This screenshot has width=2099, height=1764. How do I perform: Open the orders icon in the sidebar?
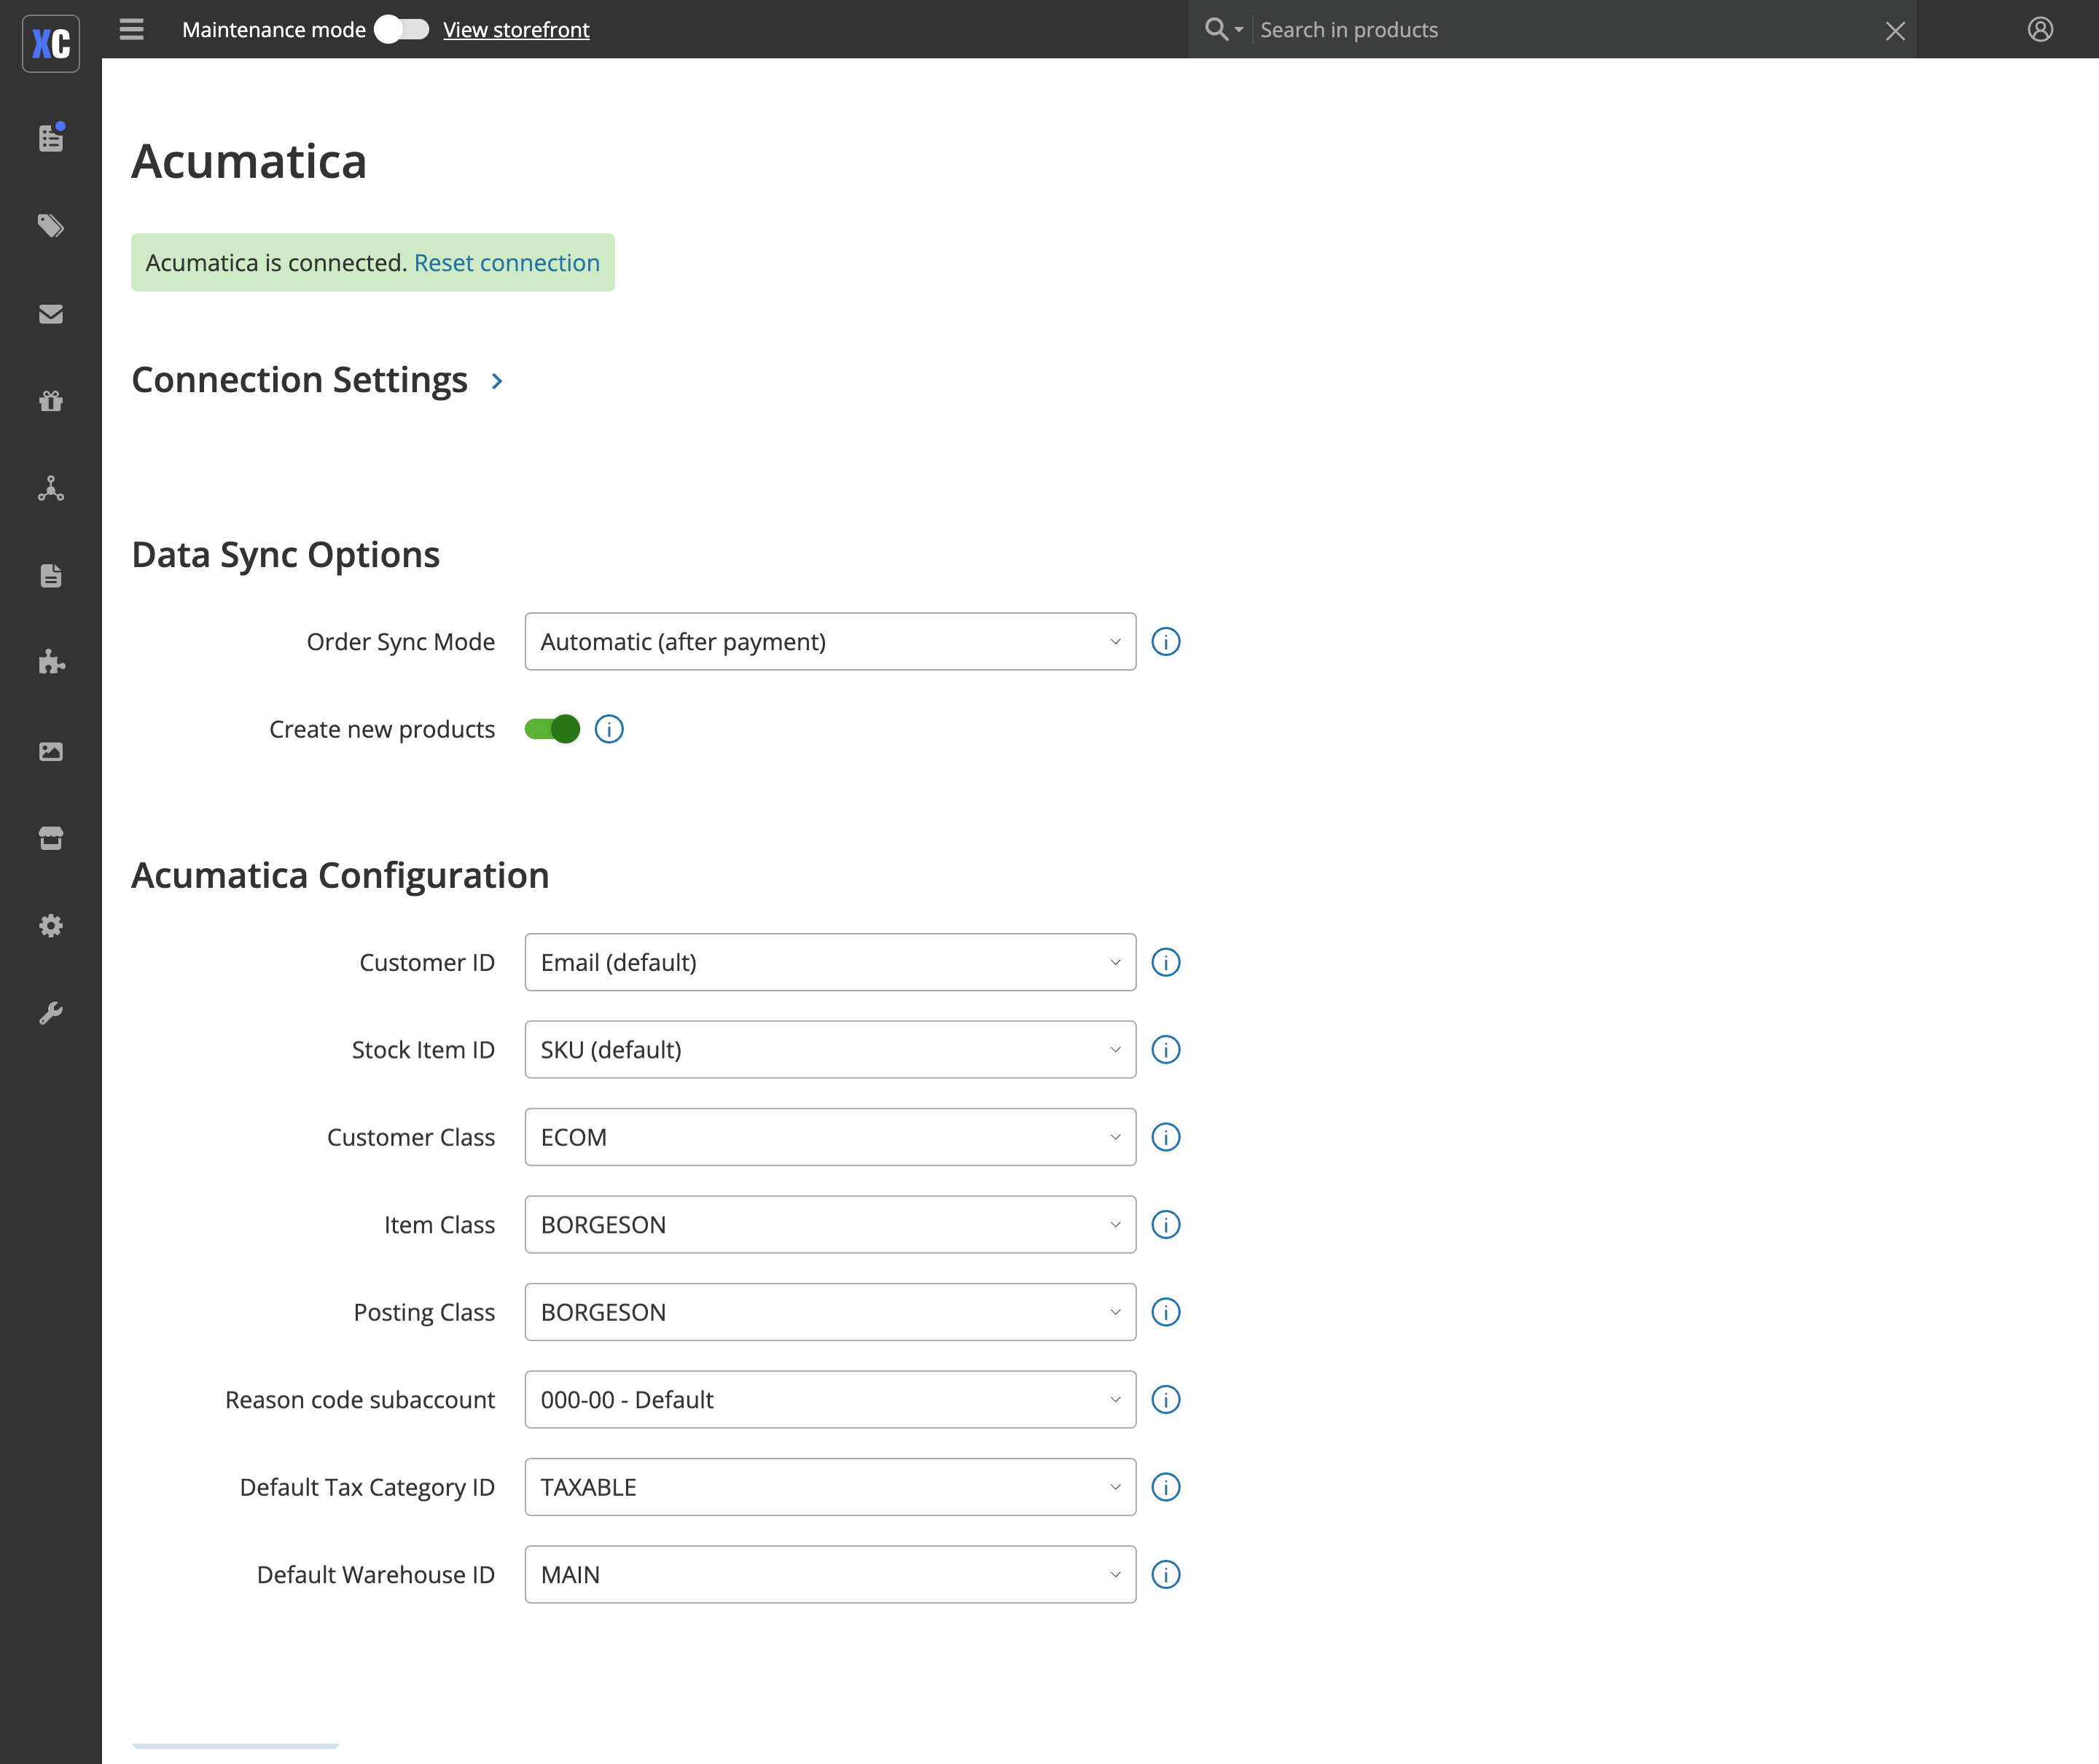coord(51,138)
